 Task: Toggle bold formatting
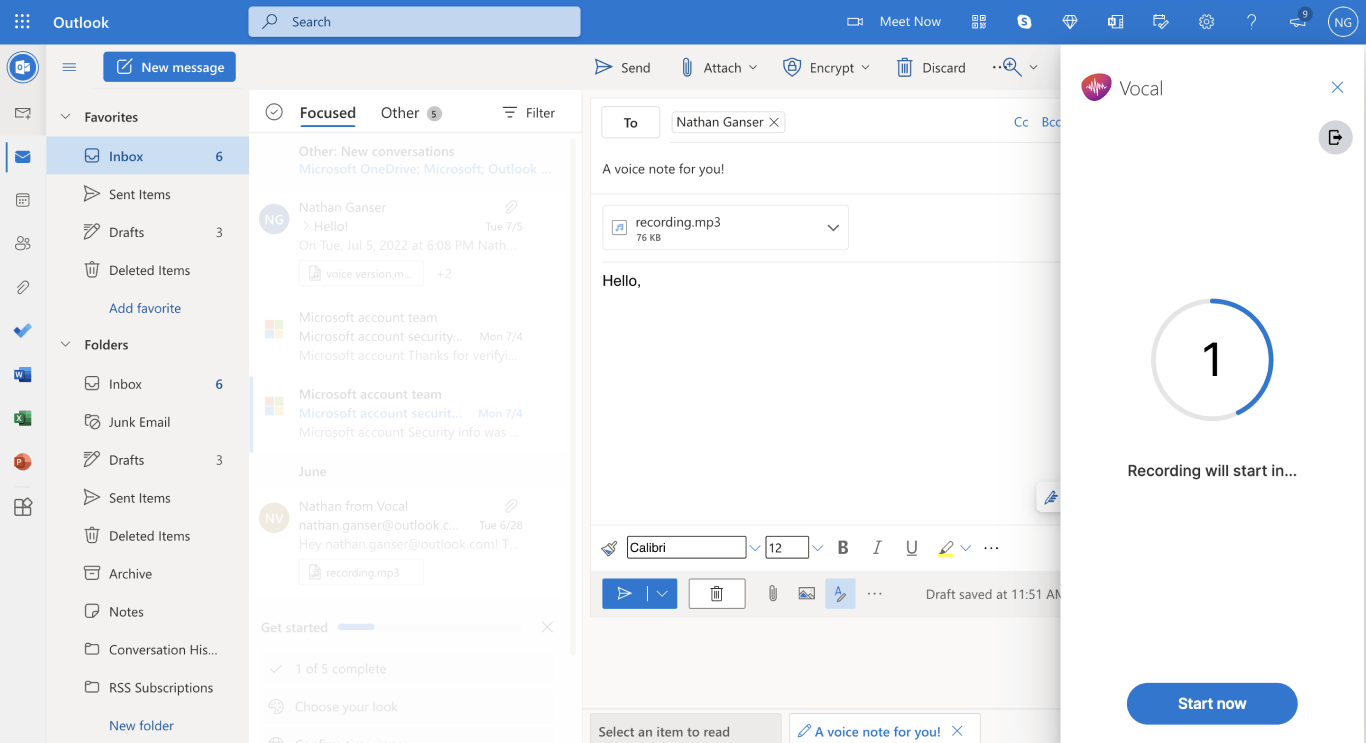[x=842, y=547]
